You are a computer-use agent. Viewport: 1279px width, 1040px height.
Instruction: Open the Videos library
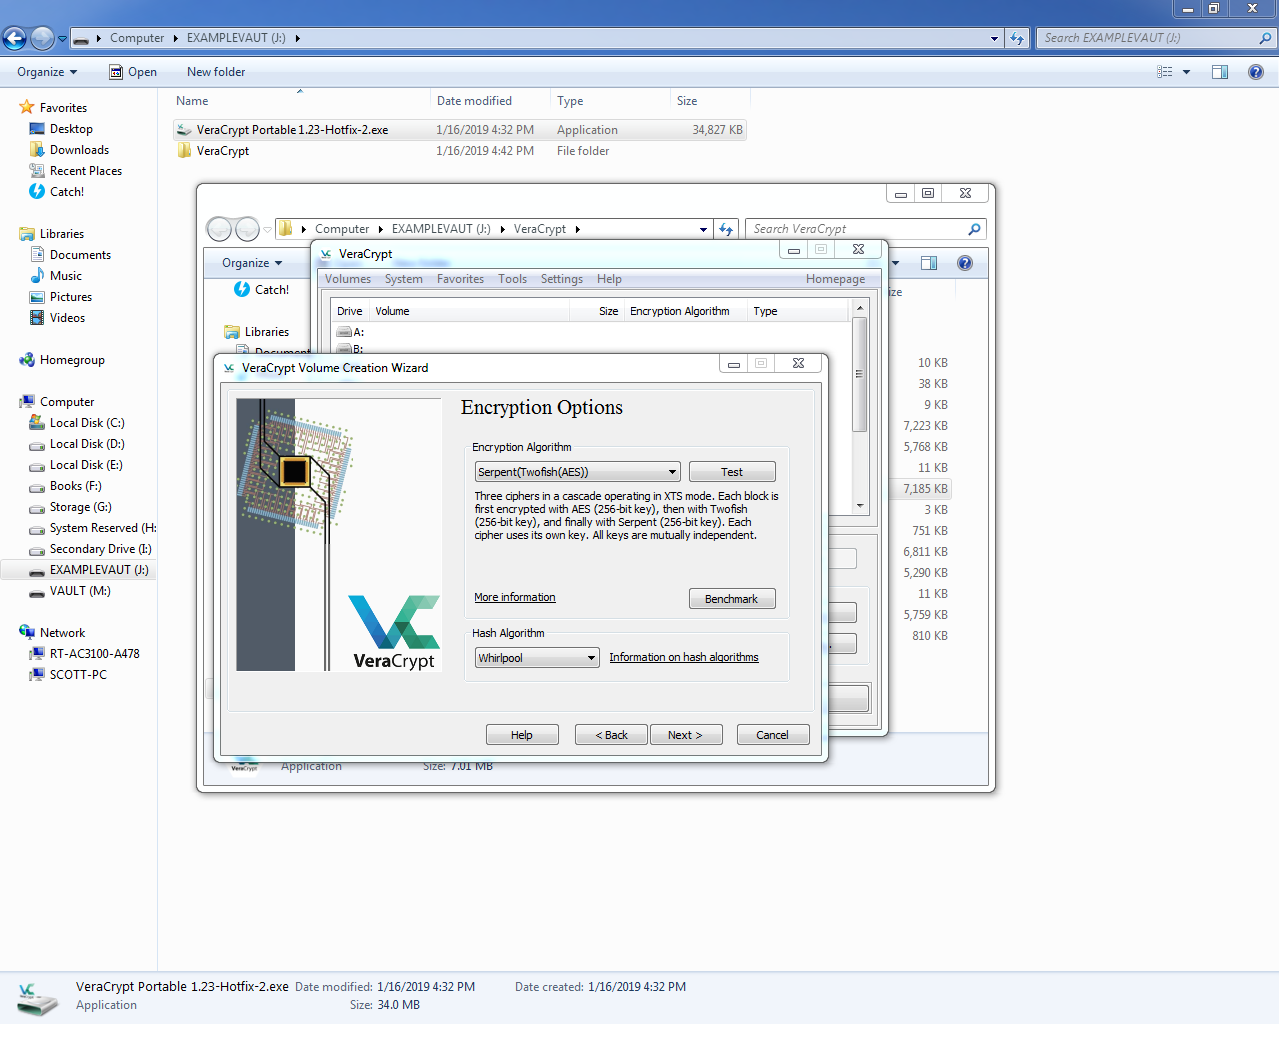(57, 318)
